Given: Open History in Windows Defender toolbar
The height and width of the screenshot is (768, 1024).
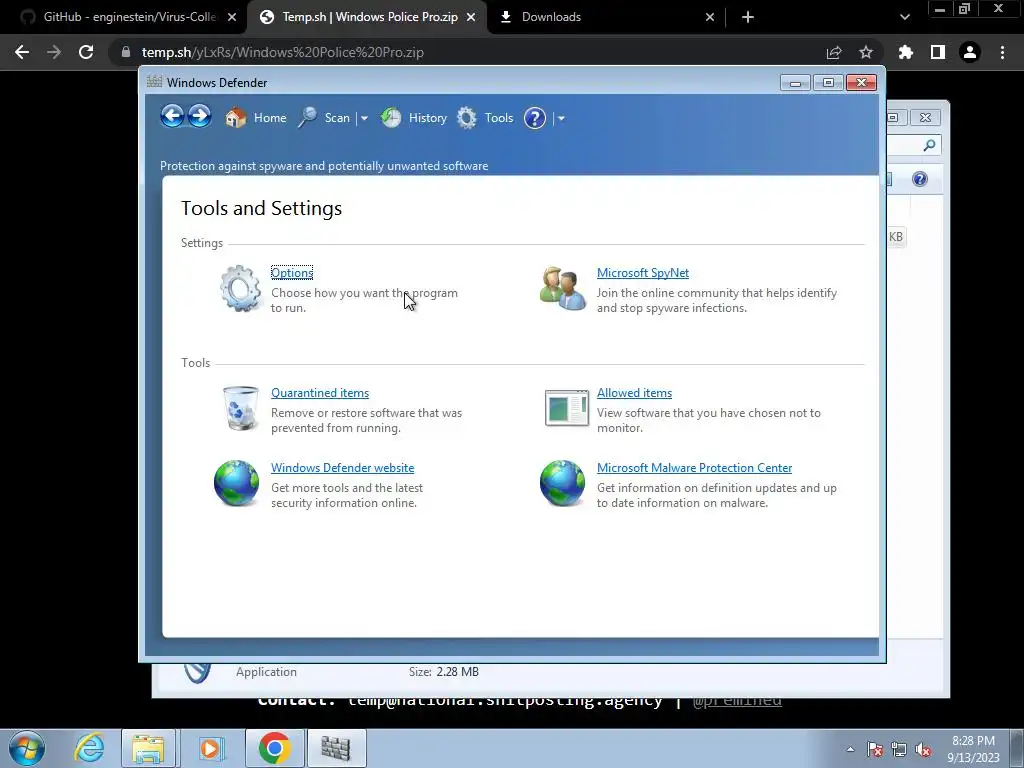Looking at the screenshot, I should pyautogui.click(x=414, y=118).
